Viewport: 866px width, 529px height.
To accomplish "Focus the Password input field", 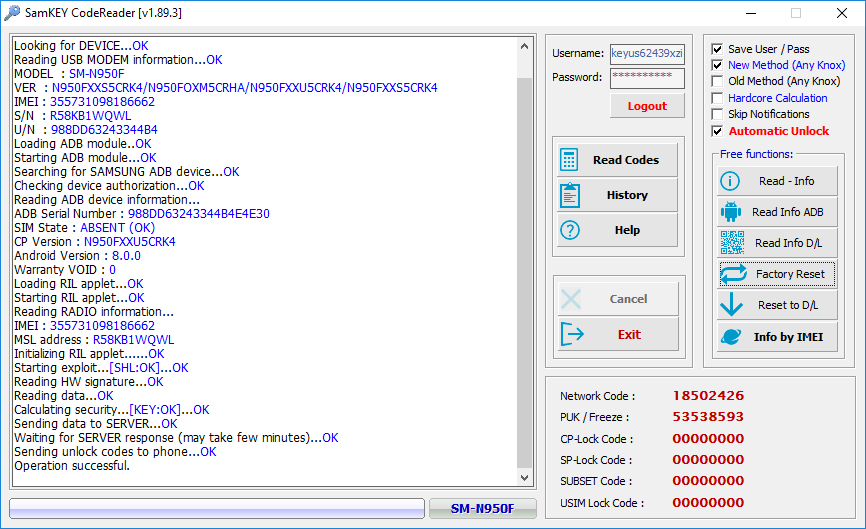I will [647, 77].
